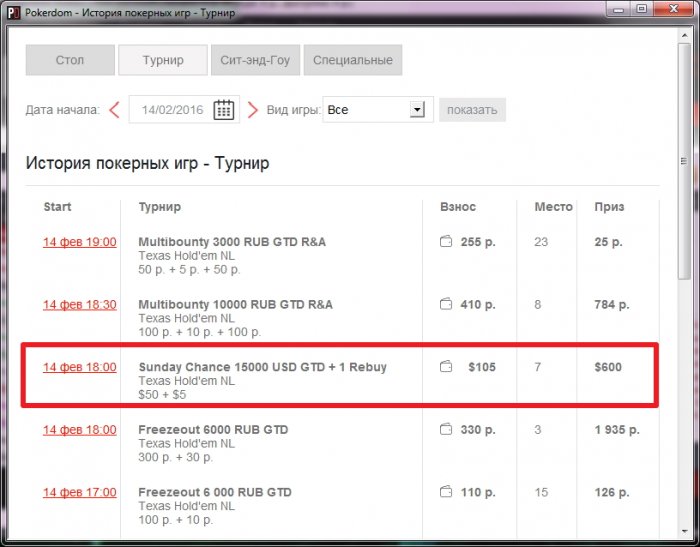This screenshot has height=547, width=700.
Task: Click the показать button
Action: click(472, 110)
